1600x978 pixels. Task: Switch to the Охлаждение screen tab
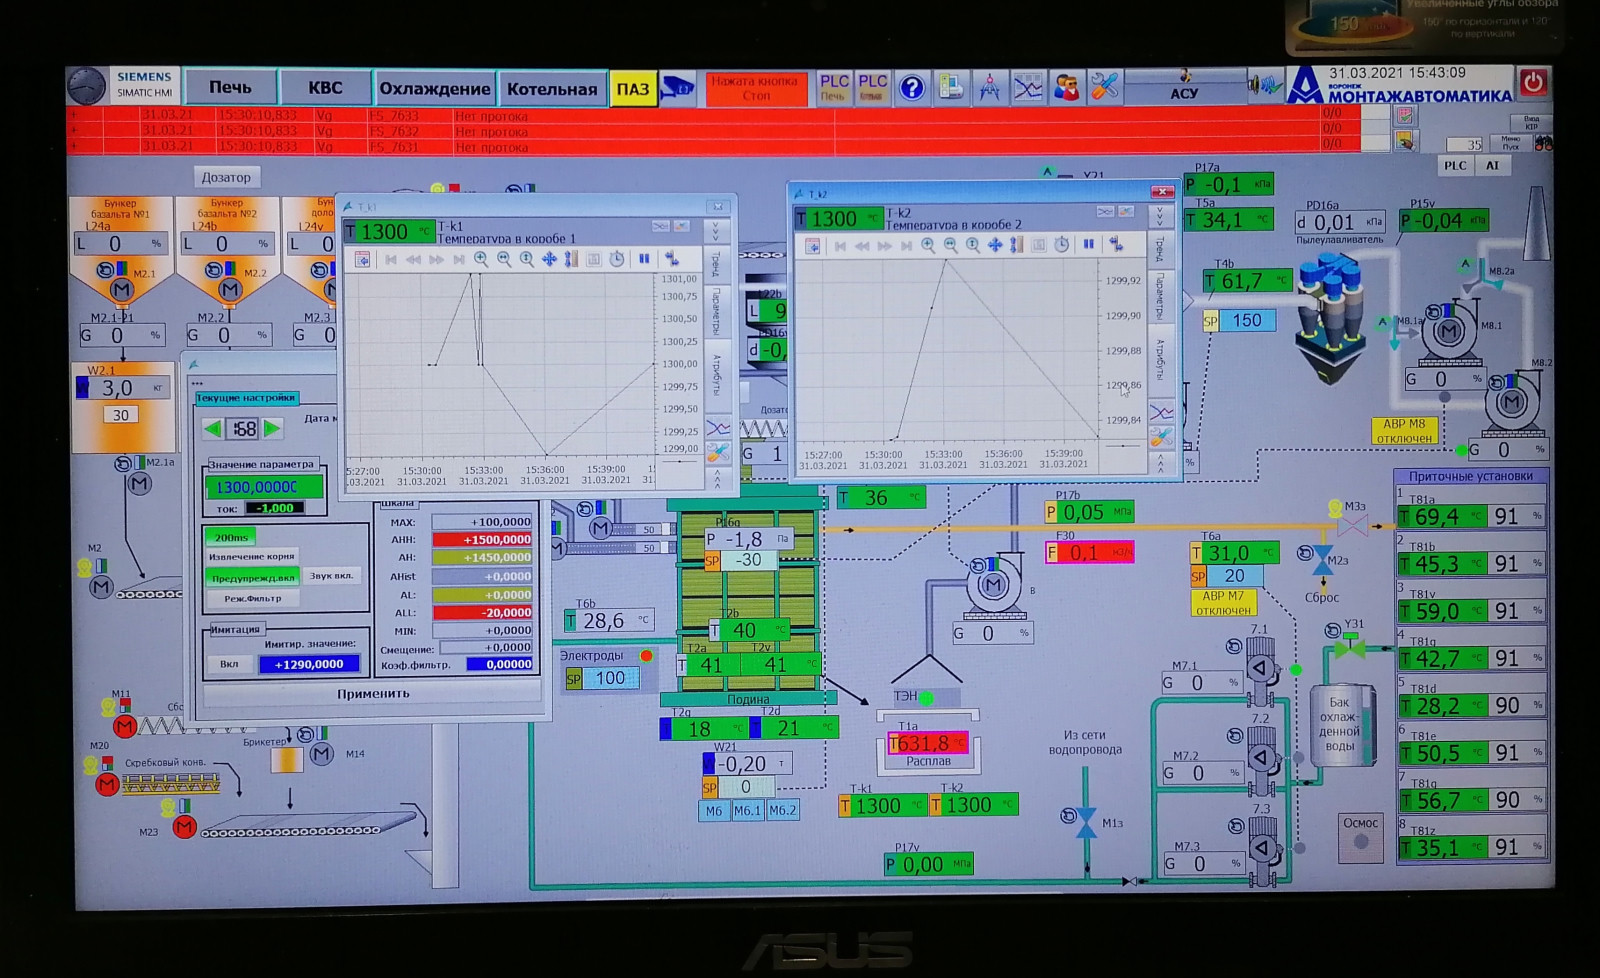[435, 89]
